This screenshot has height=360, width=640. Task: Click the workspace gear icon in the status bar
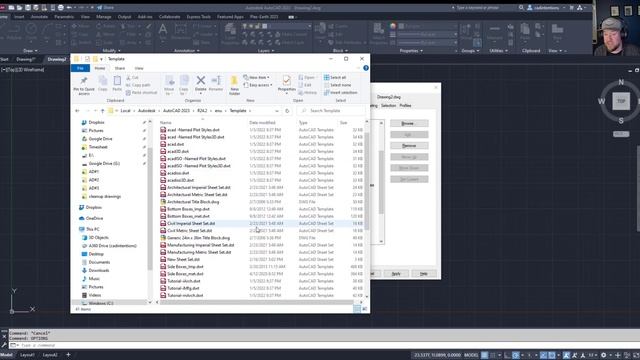pos(603,355)
